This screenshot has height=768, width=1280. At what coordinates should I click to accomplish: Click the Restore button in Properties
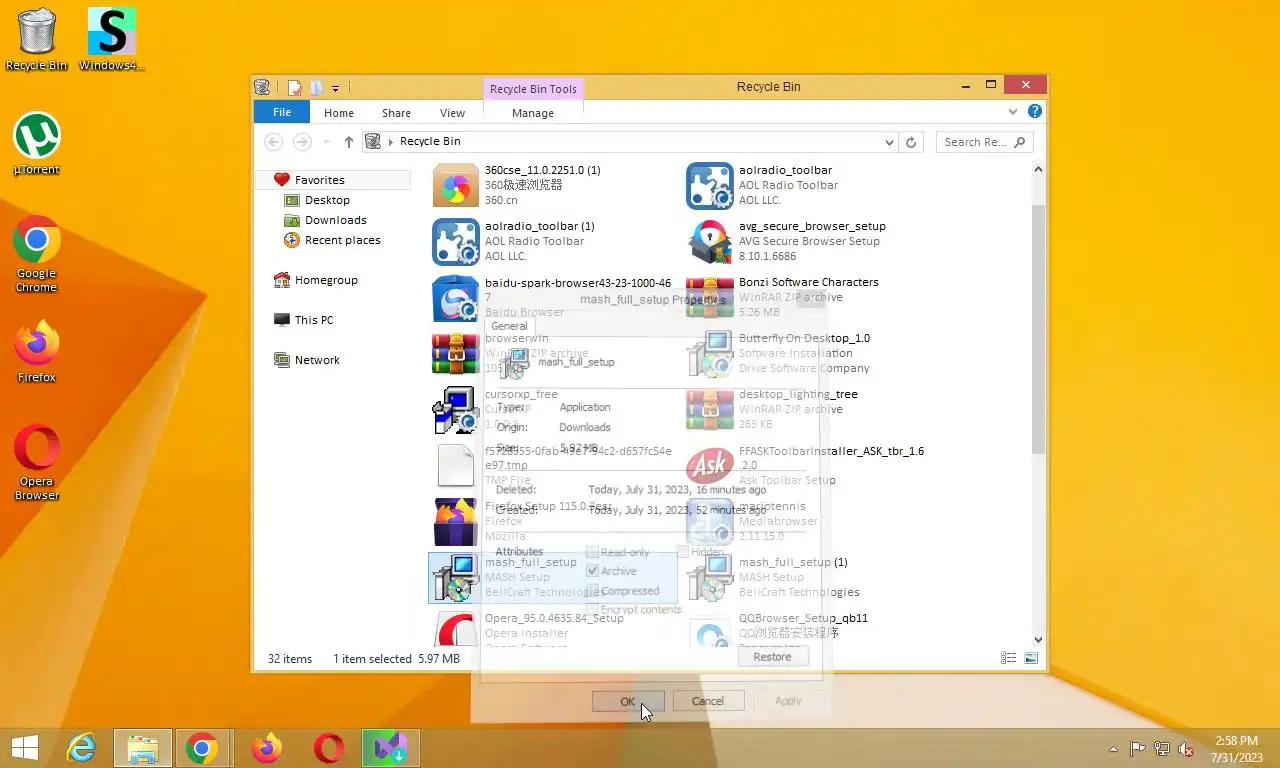pos(772,656)
